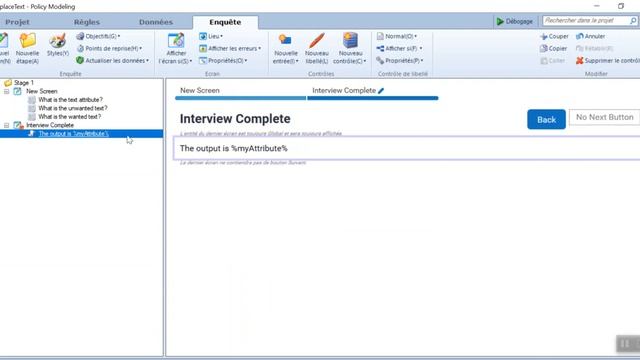640x360 pixels.
Task: Select 'The output is %myAttribute%' tree item
Action: 73,133
